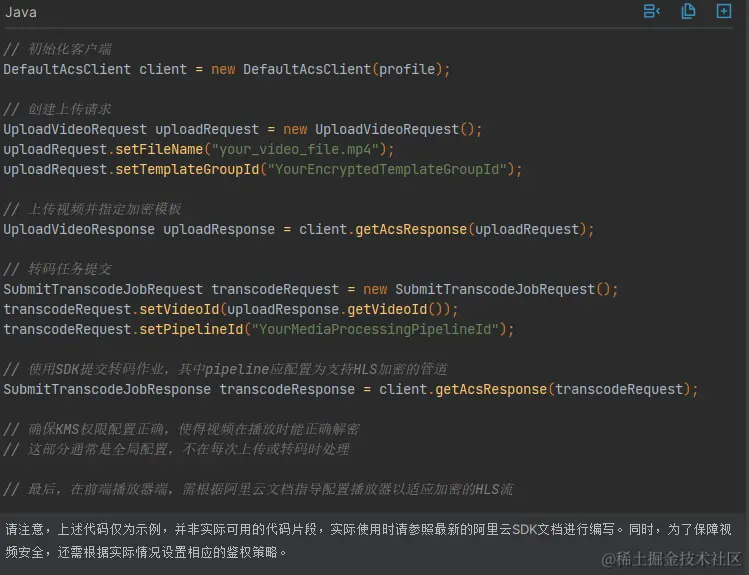The width and height of the screenshot is (749, 575).
Task: Click the setTemplateGroupId line
Action: (263, 170)
